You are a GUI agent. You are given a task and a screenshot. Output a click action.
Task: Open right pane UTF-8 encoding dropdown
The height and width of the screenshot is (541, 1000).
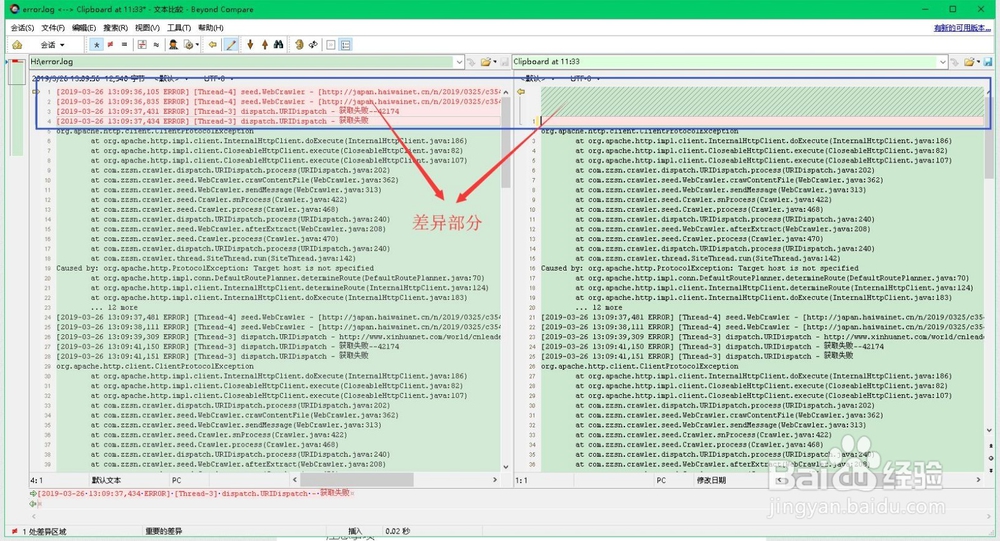tap(584, 78)
